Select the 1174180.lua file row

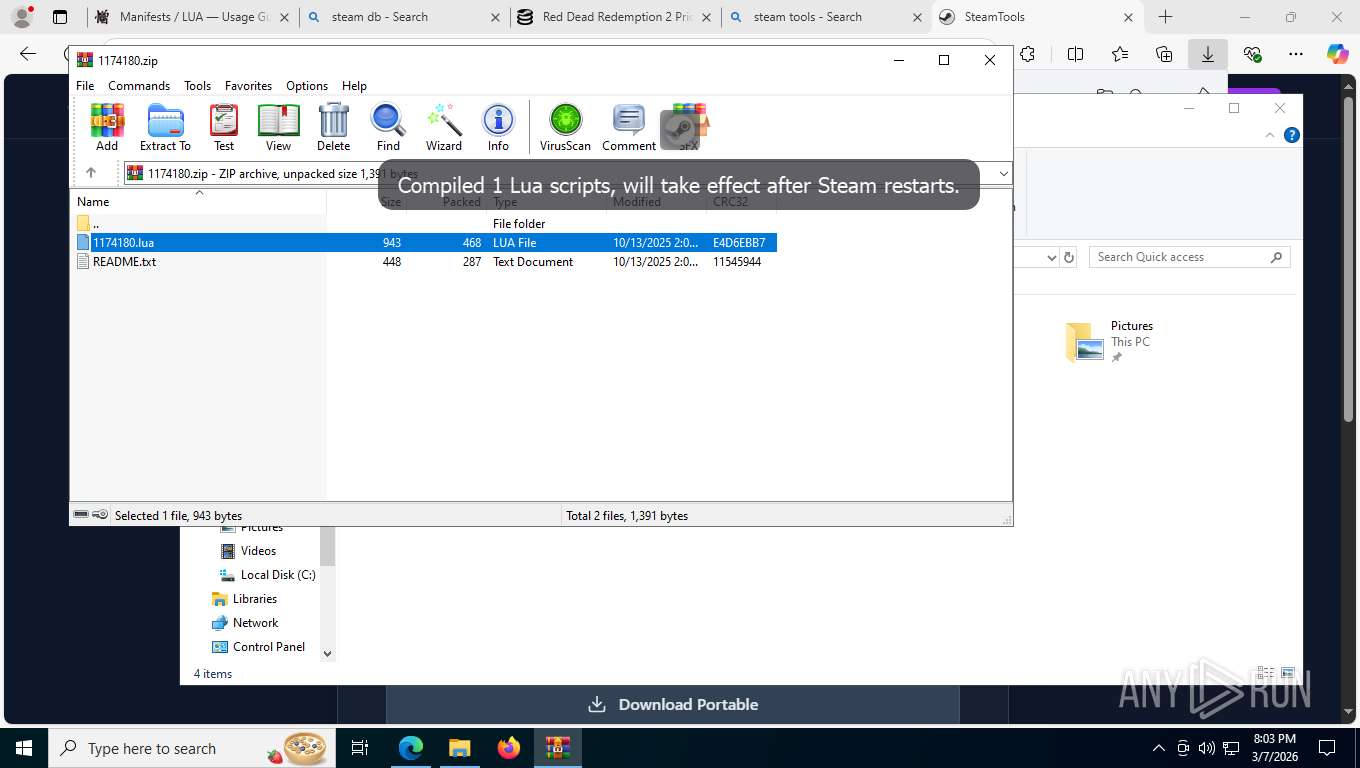tap(424, 243)
